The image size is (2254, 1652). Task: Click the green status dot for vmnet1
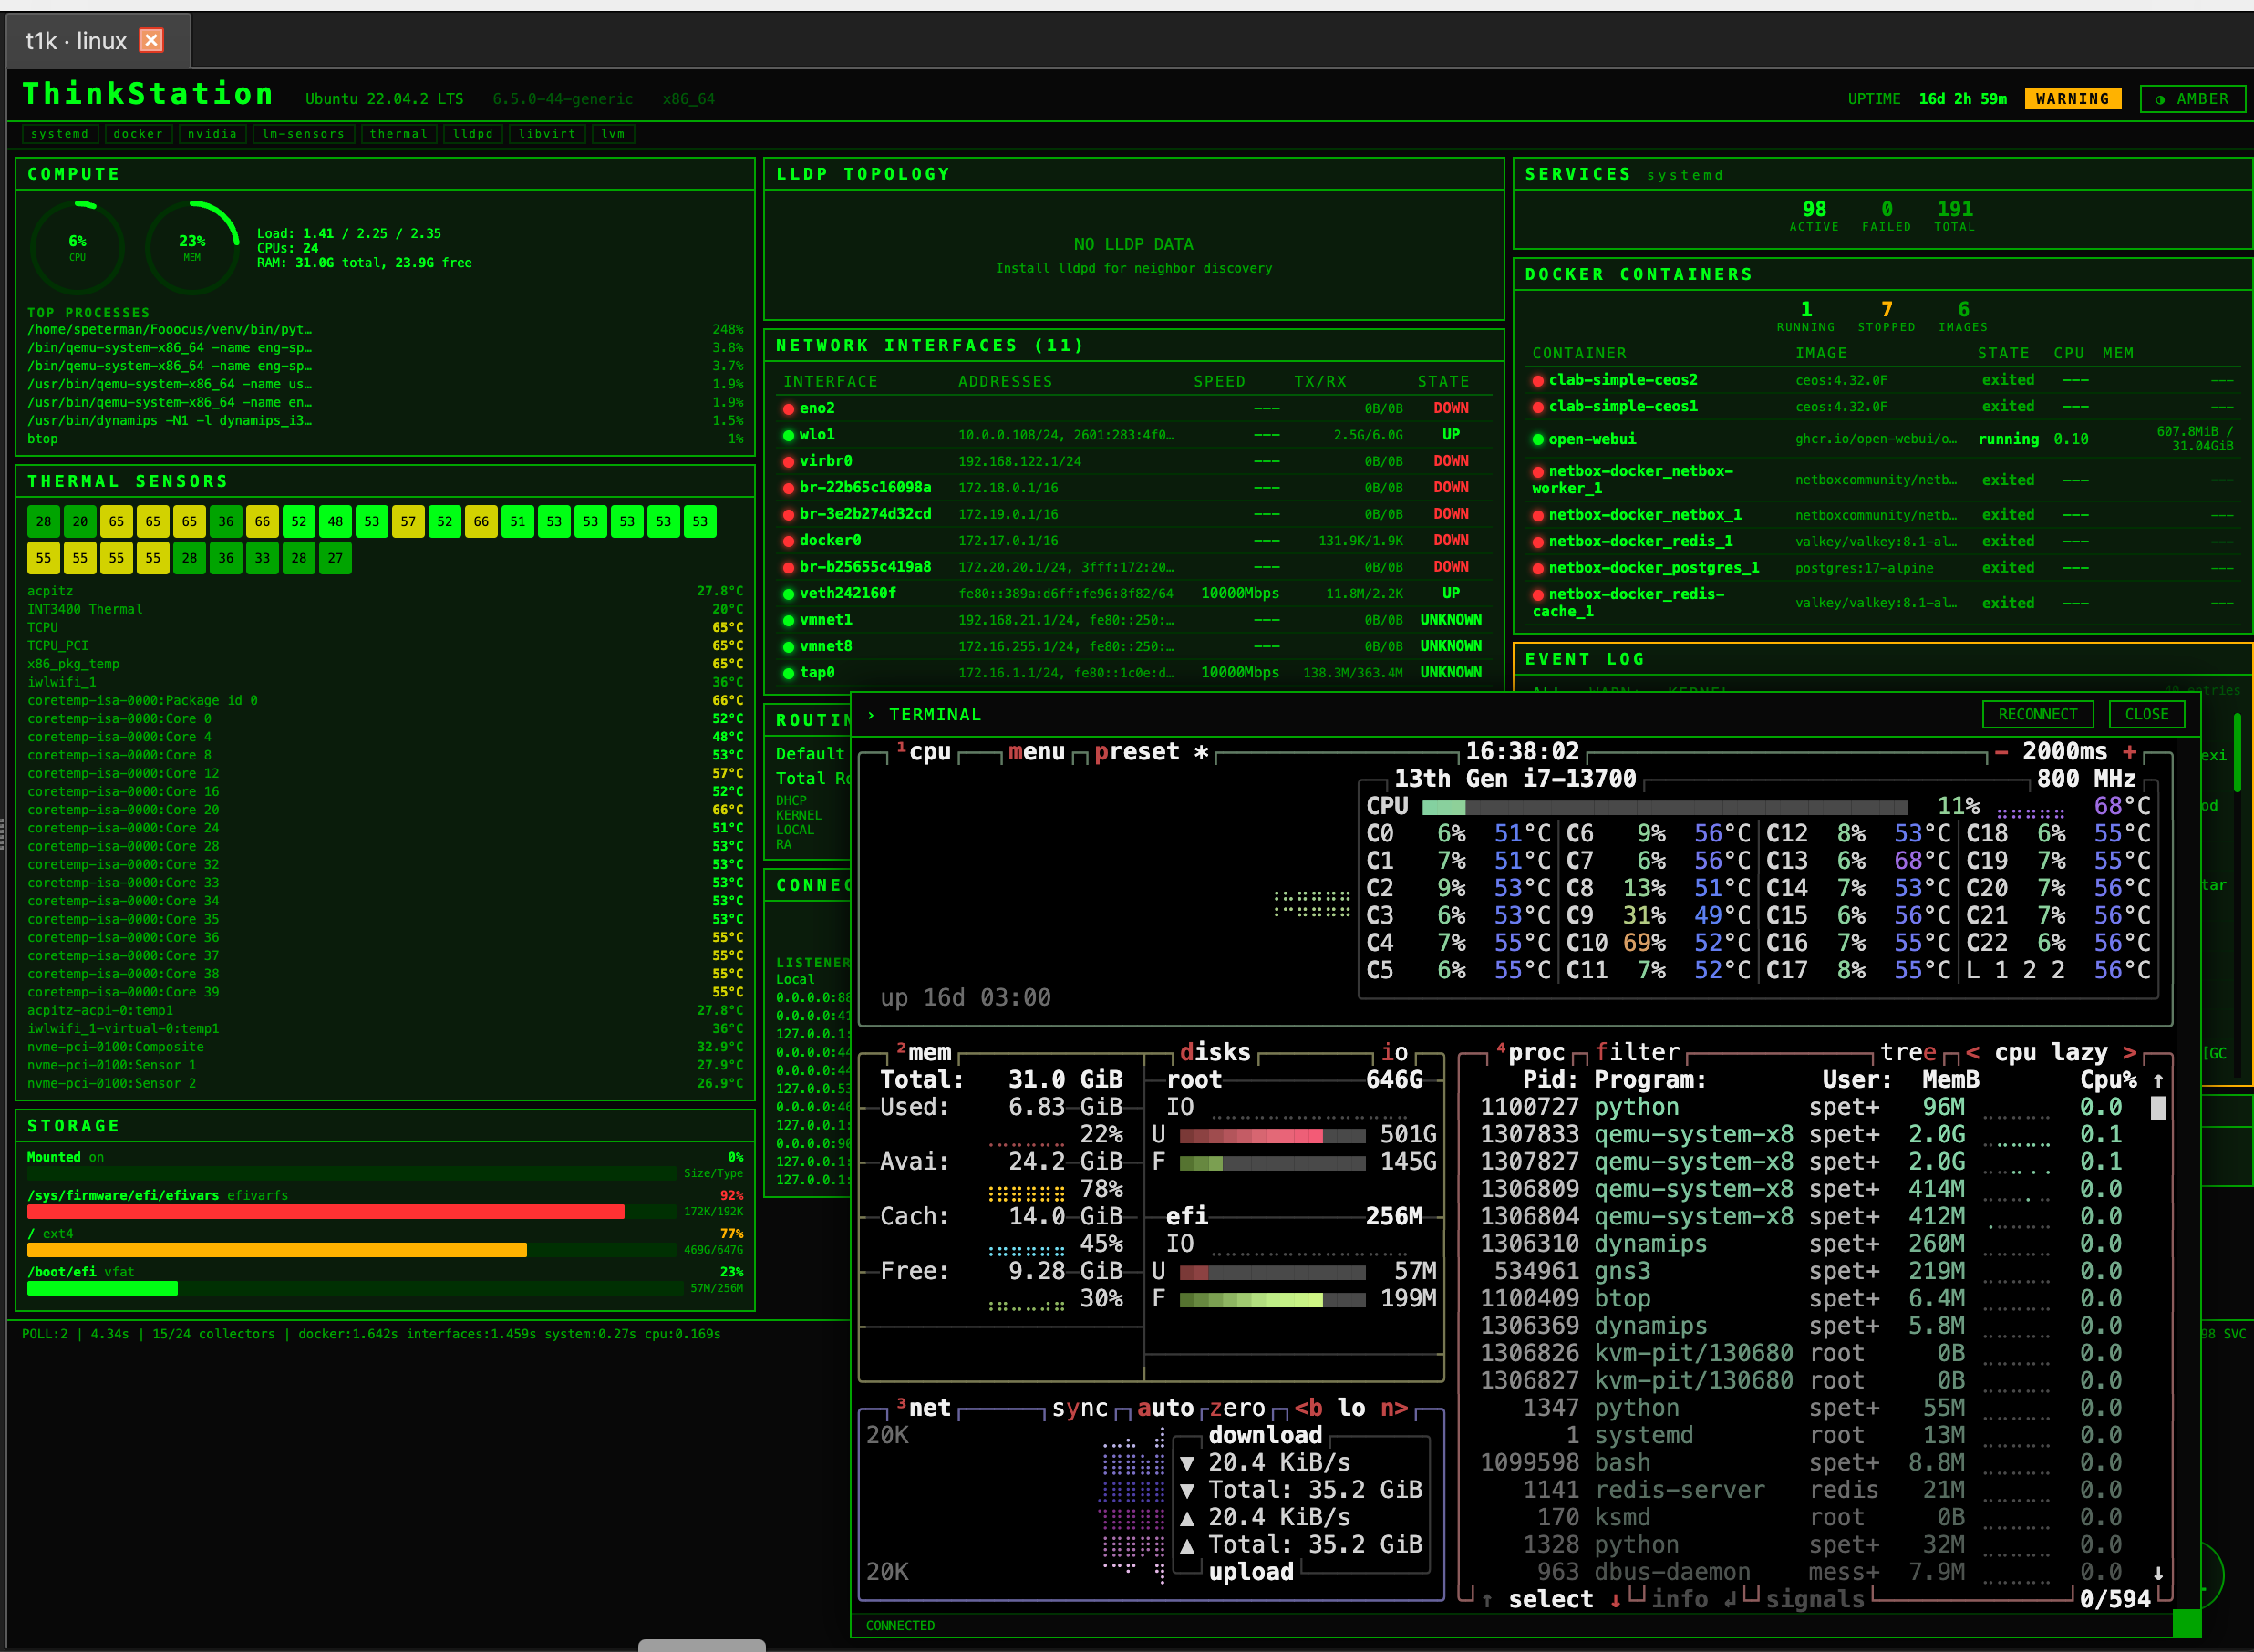point(788,620)
